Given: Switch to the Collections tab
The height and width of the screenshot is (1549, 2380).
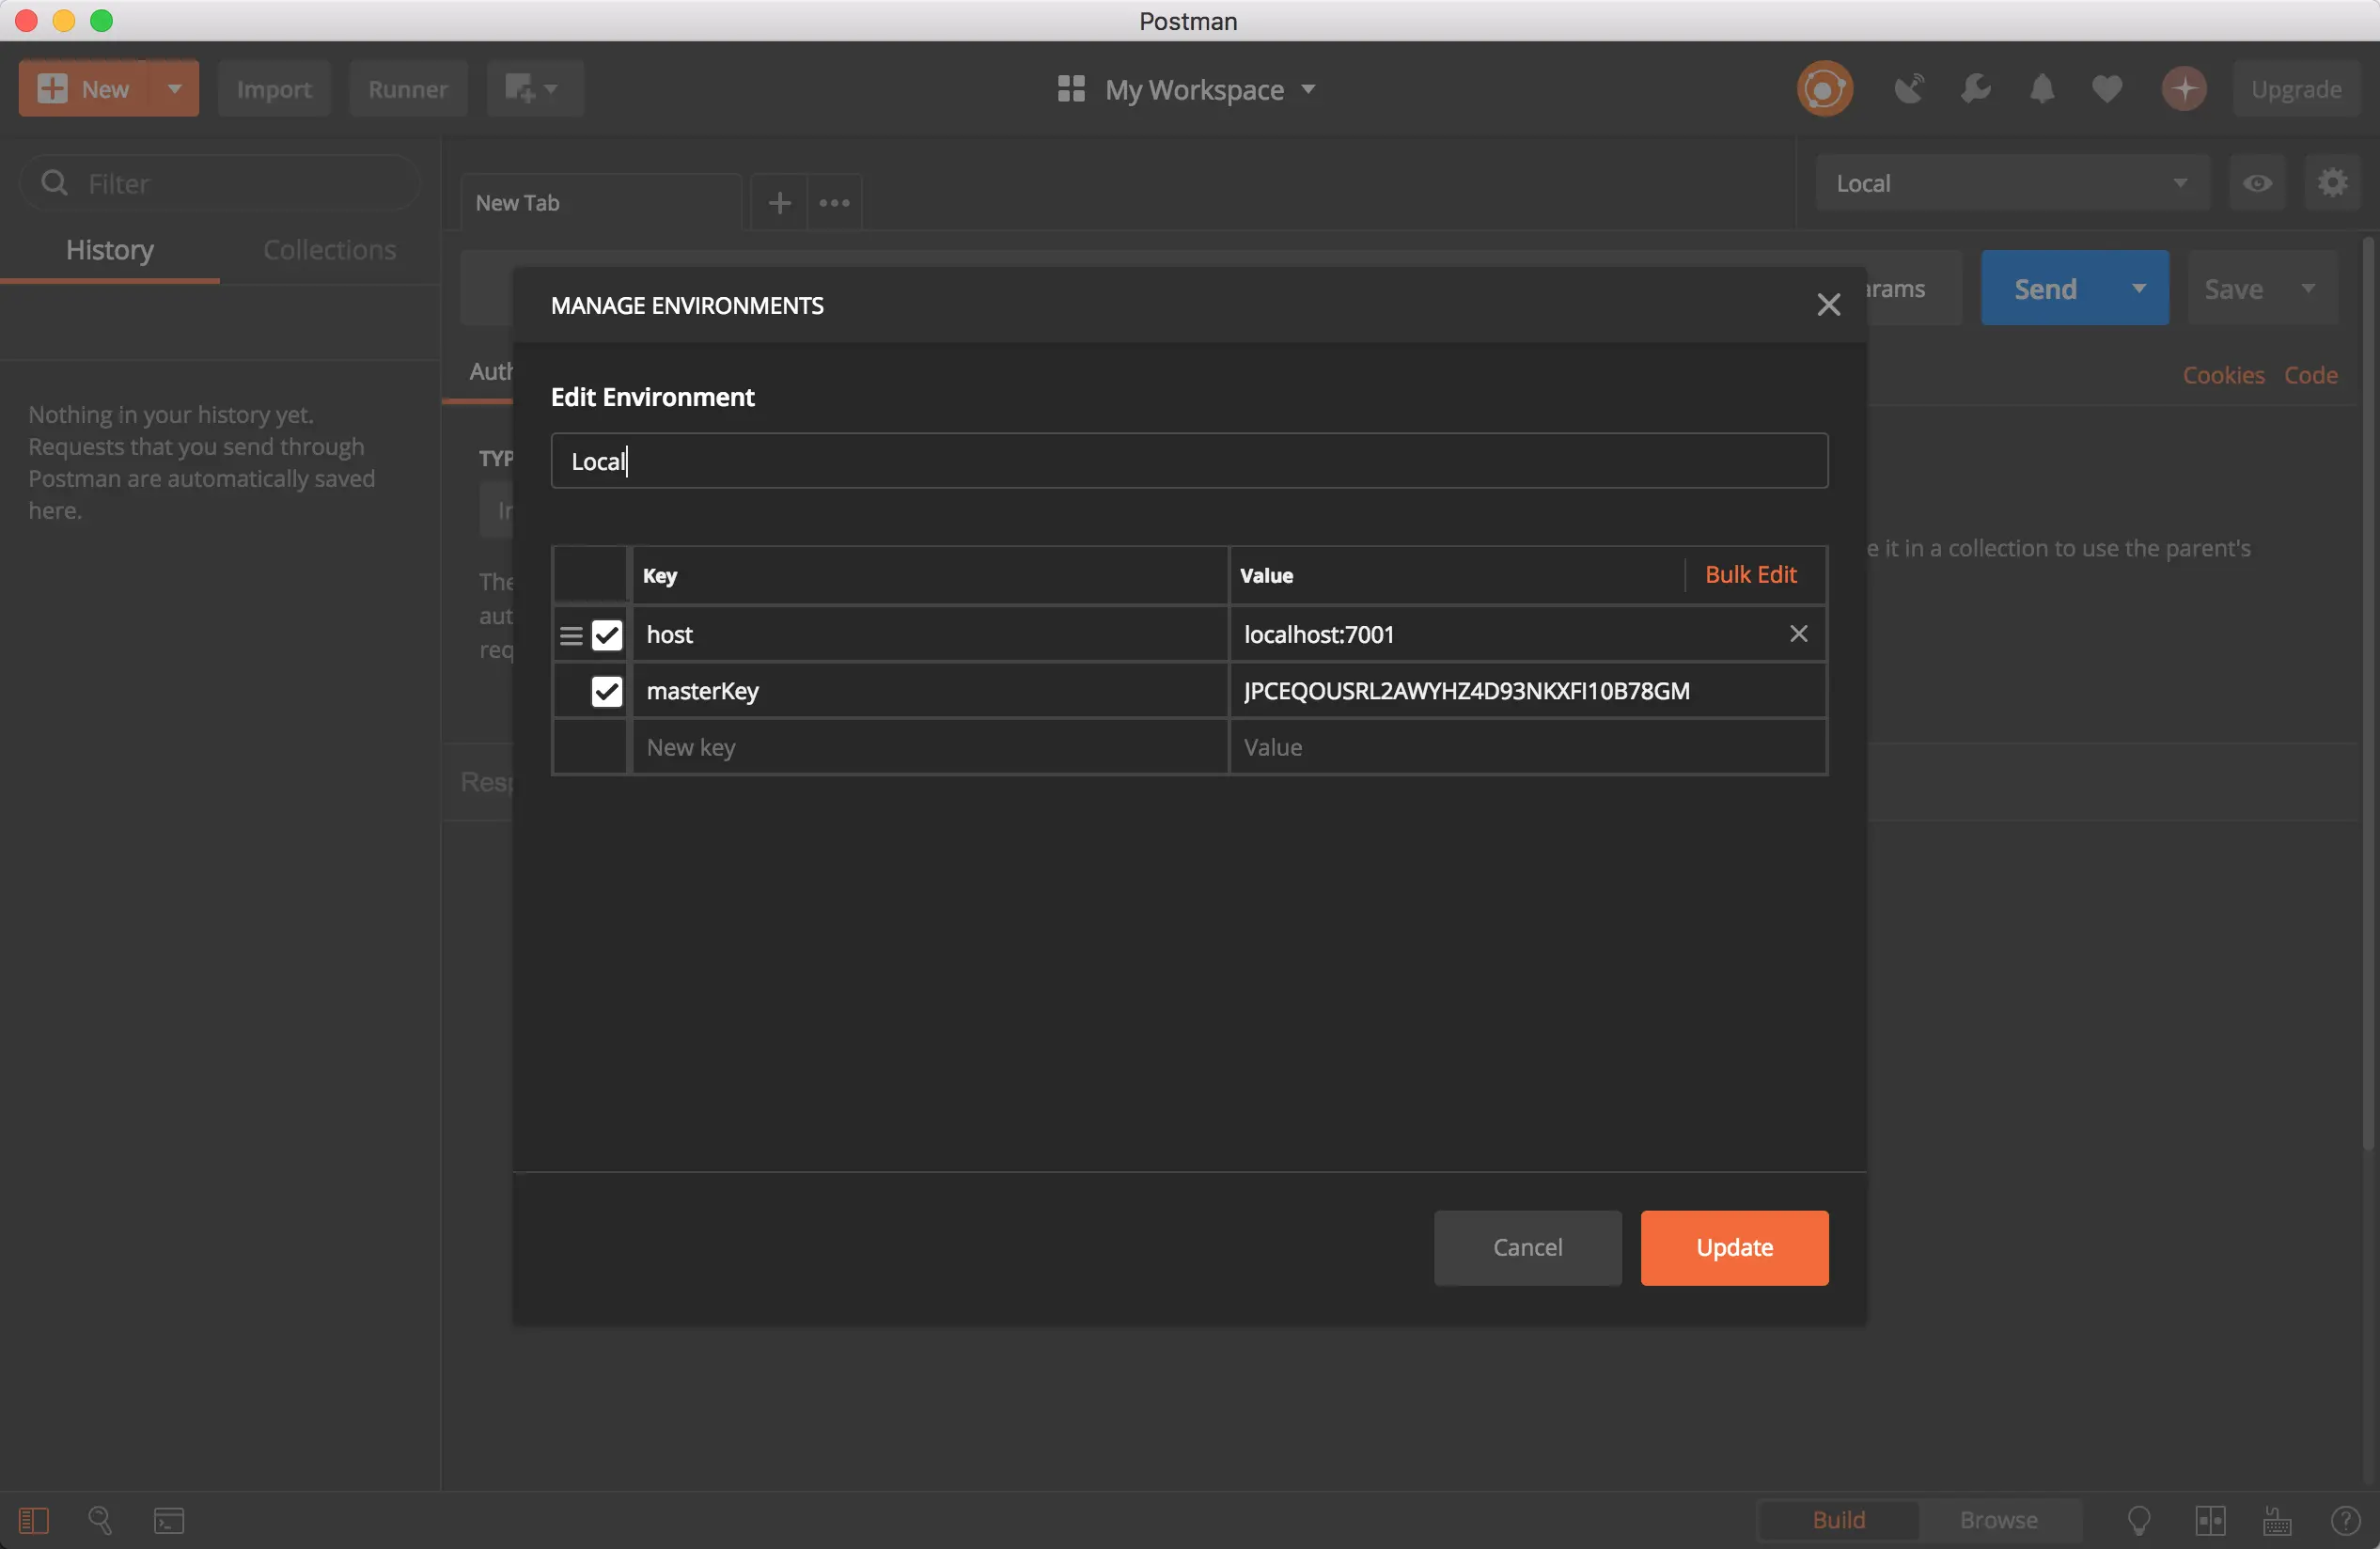Looking at the screenshot, I should click(x=329, y=250).
